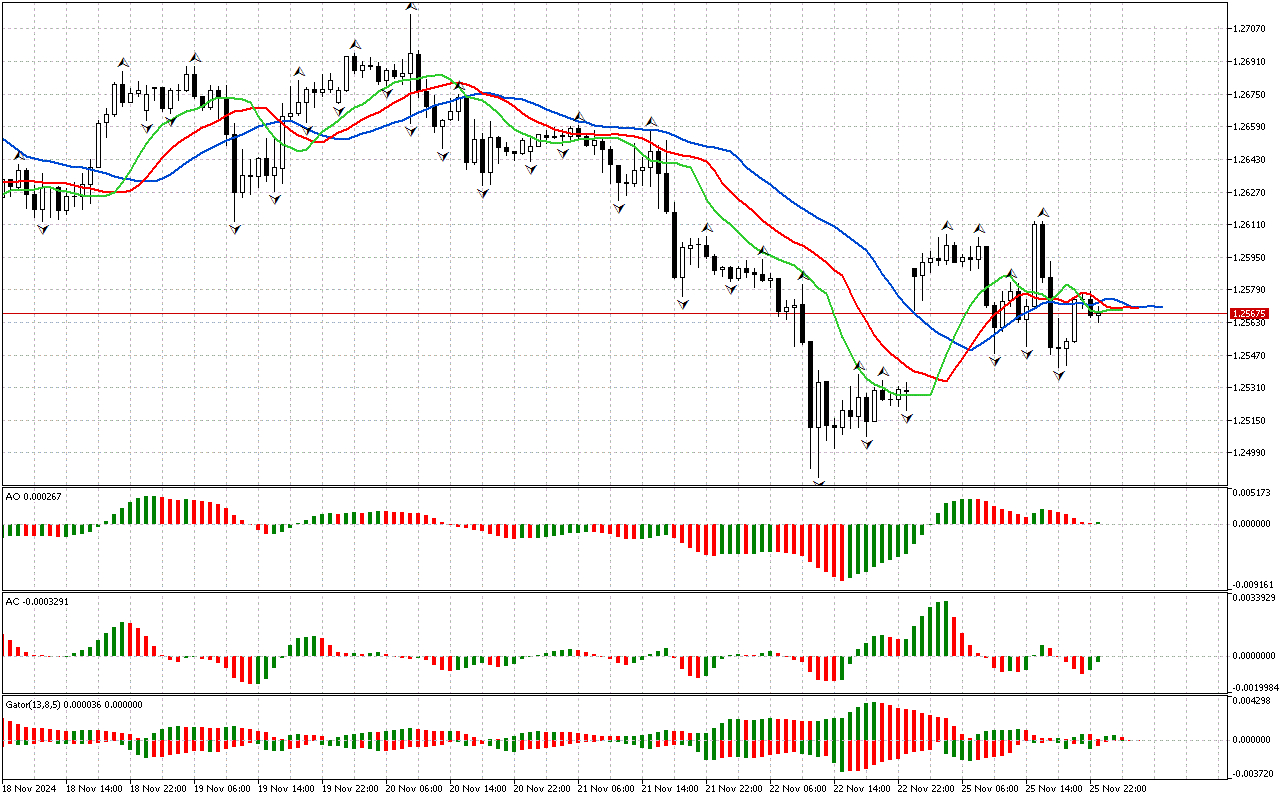Image resolution: width=1280 pixels, height=800 pixels.
Task: Click the 1.25950 price axis label
Action: pos(1249,257)
